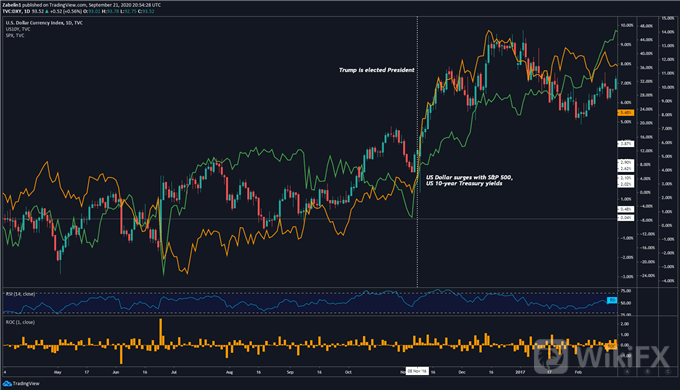Click the A scale button at bottom right
Image resolution: width=680 pixels, height=390 pixels.
click(x=627, y=372)
